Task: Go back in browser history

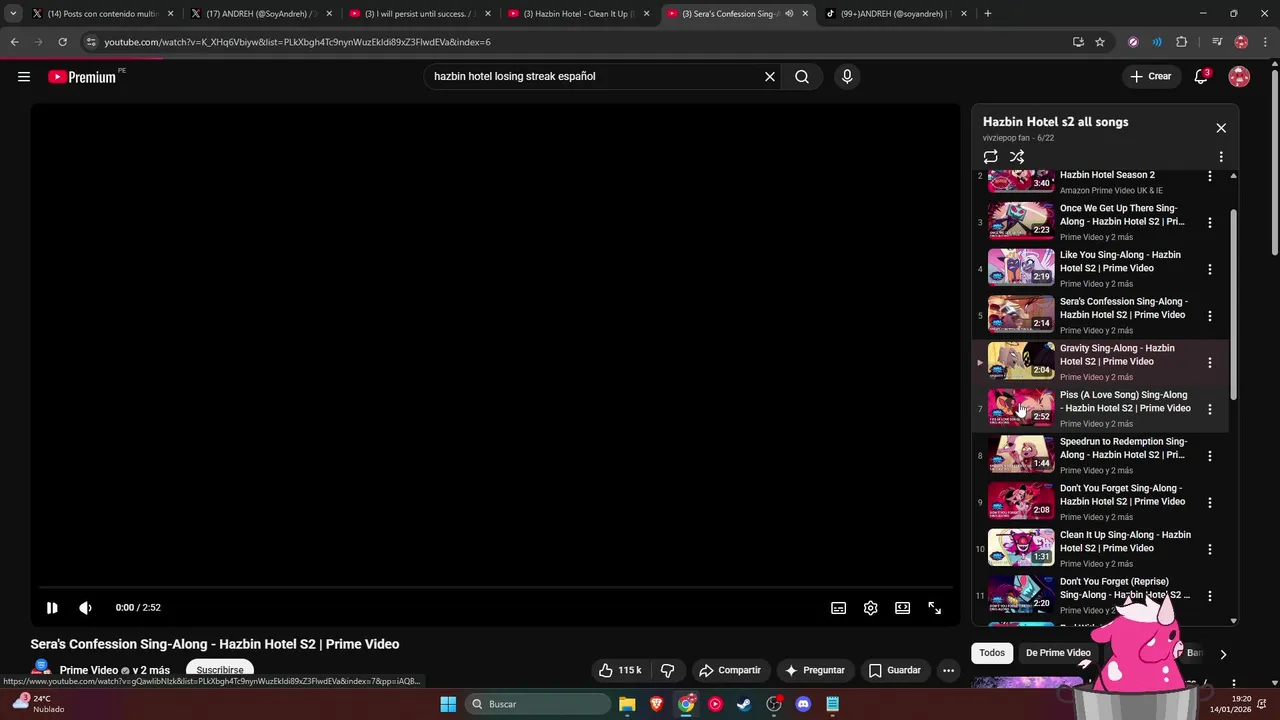Action: (14, 42)
